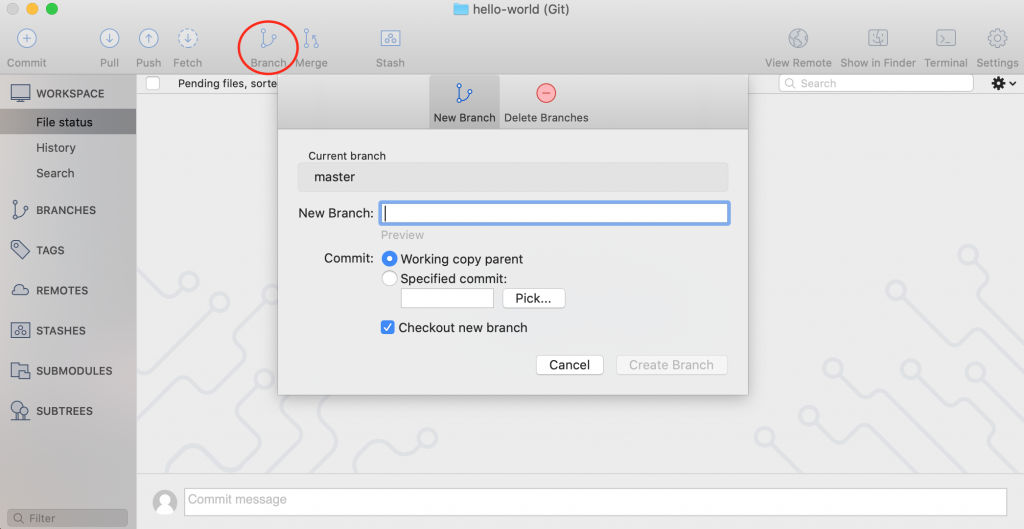Click Show in Finder icon
This screenshot has height=529, width=1024.
click(x=878, y=39)
